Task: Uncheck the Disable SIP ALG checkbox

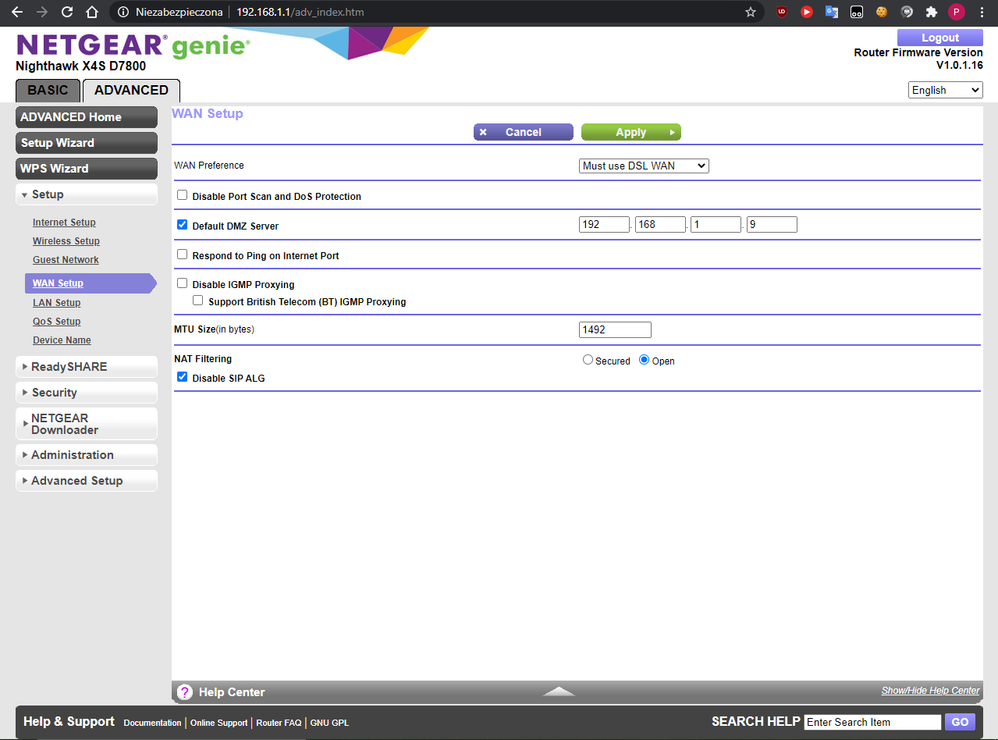Action: click(x=182, y=378)
